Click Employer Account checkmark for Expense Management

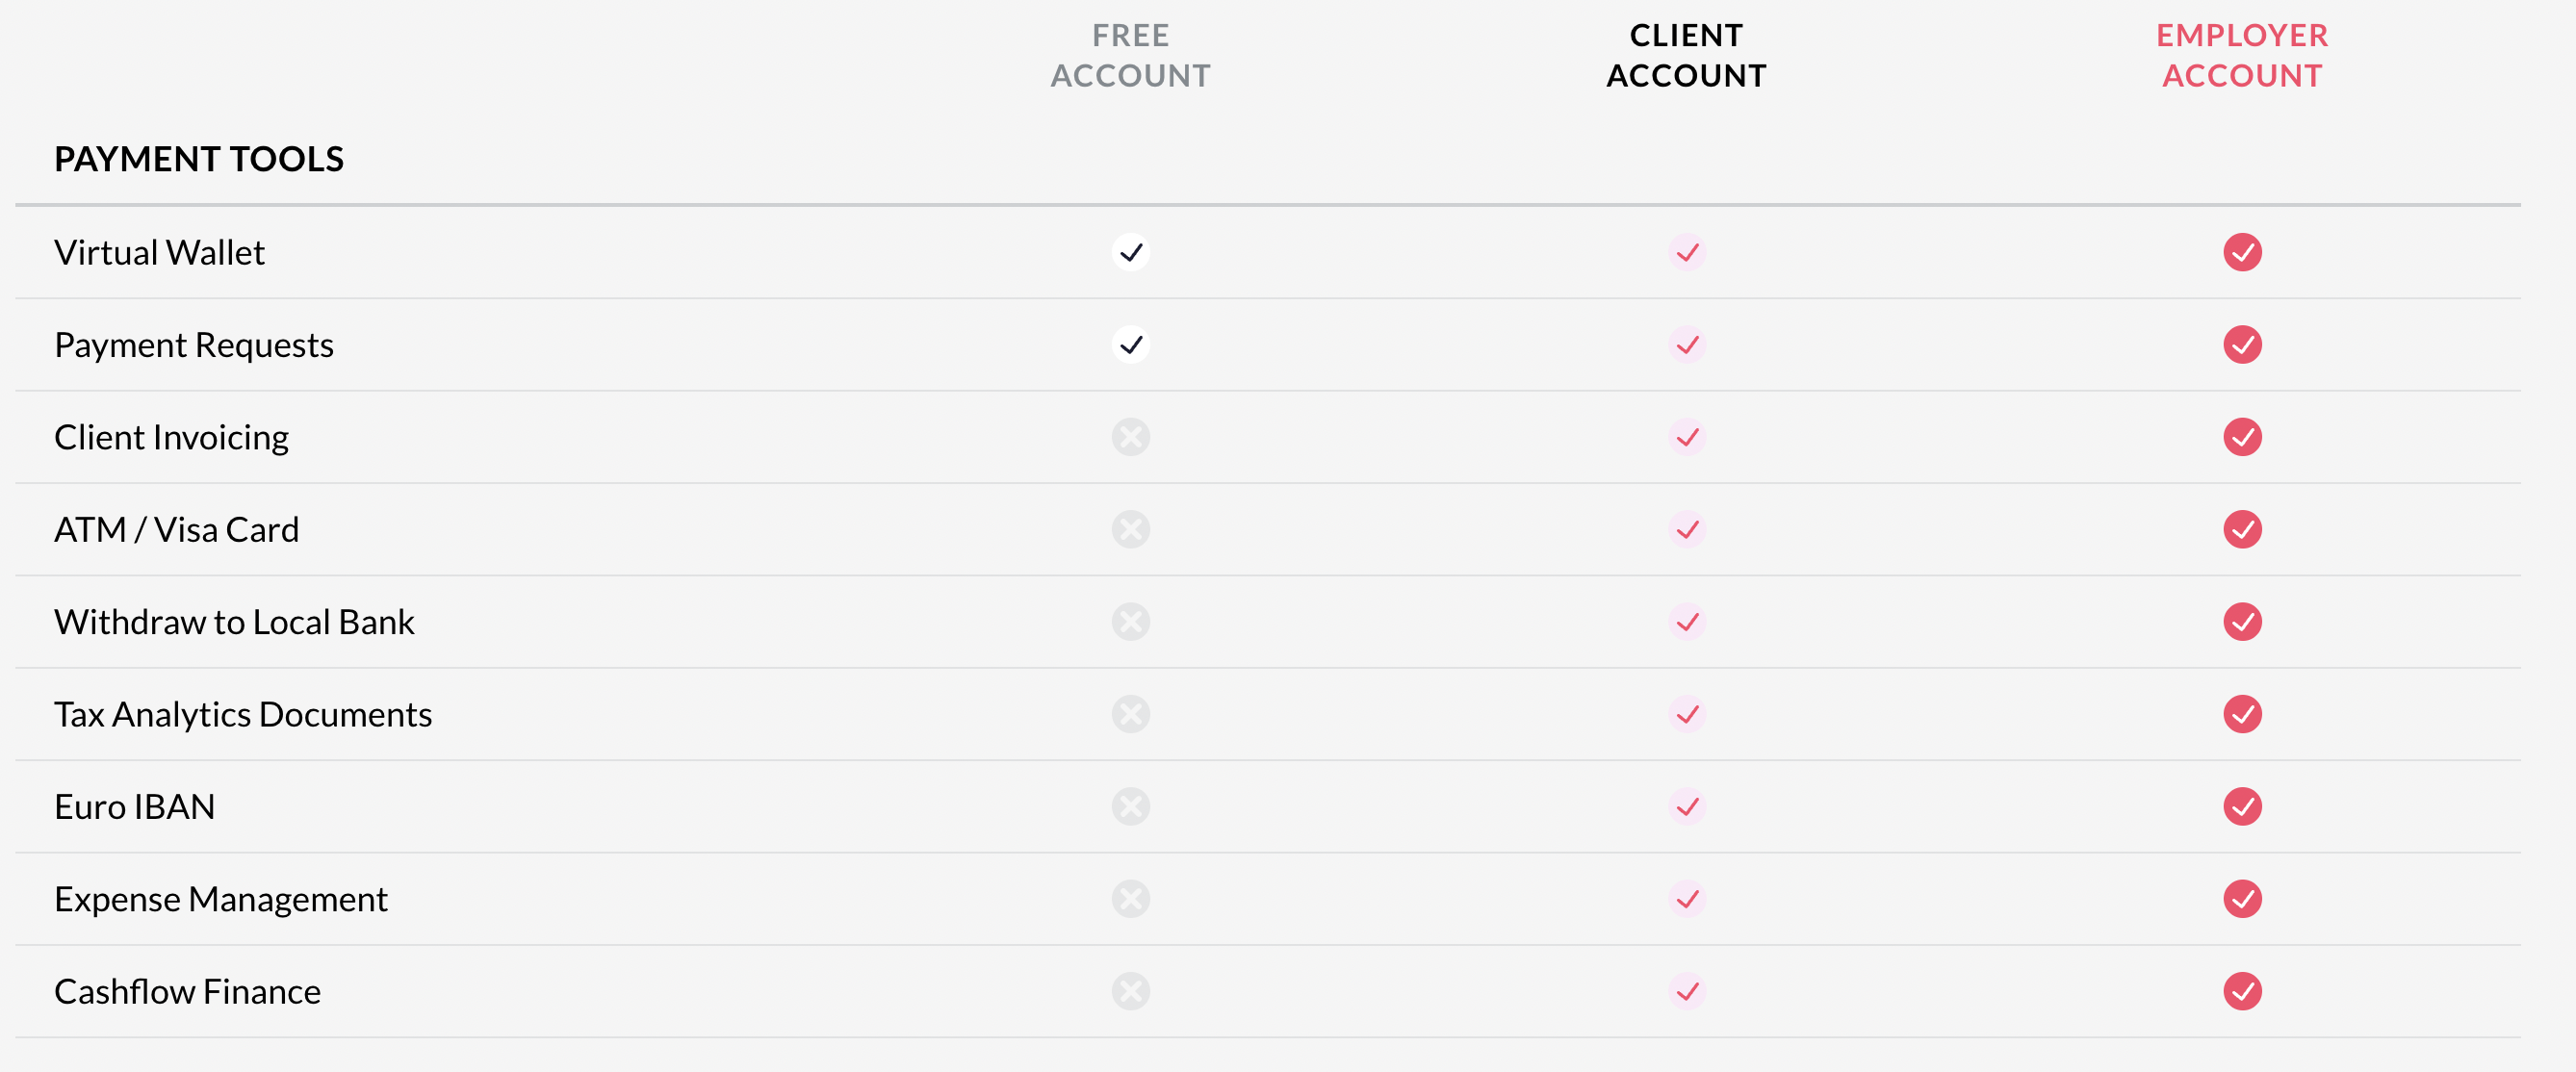point(2242,899)
